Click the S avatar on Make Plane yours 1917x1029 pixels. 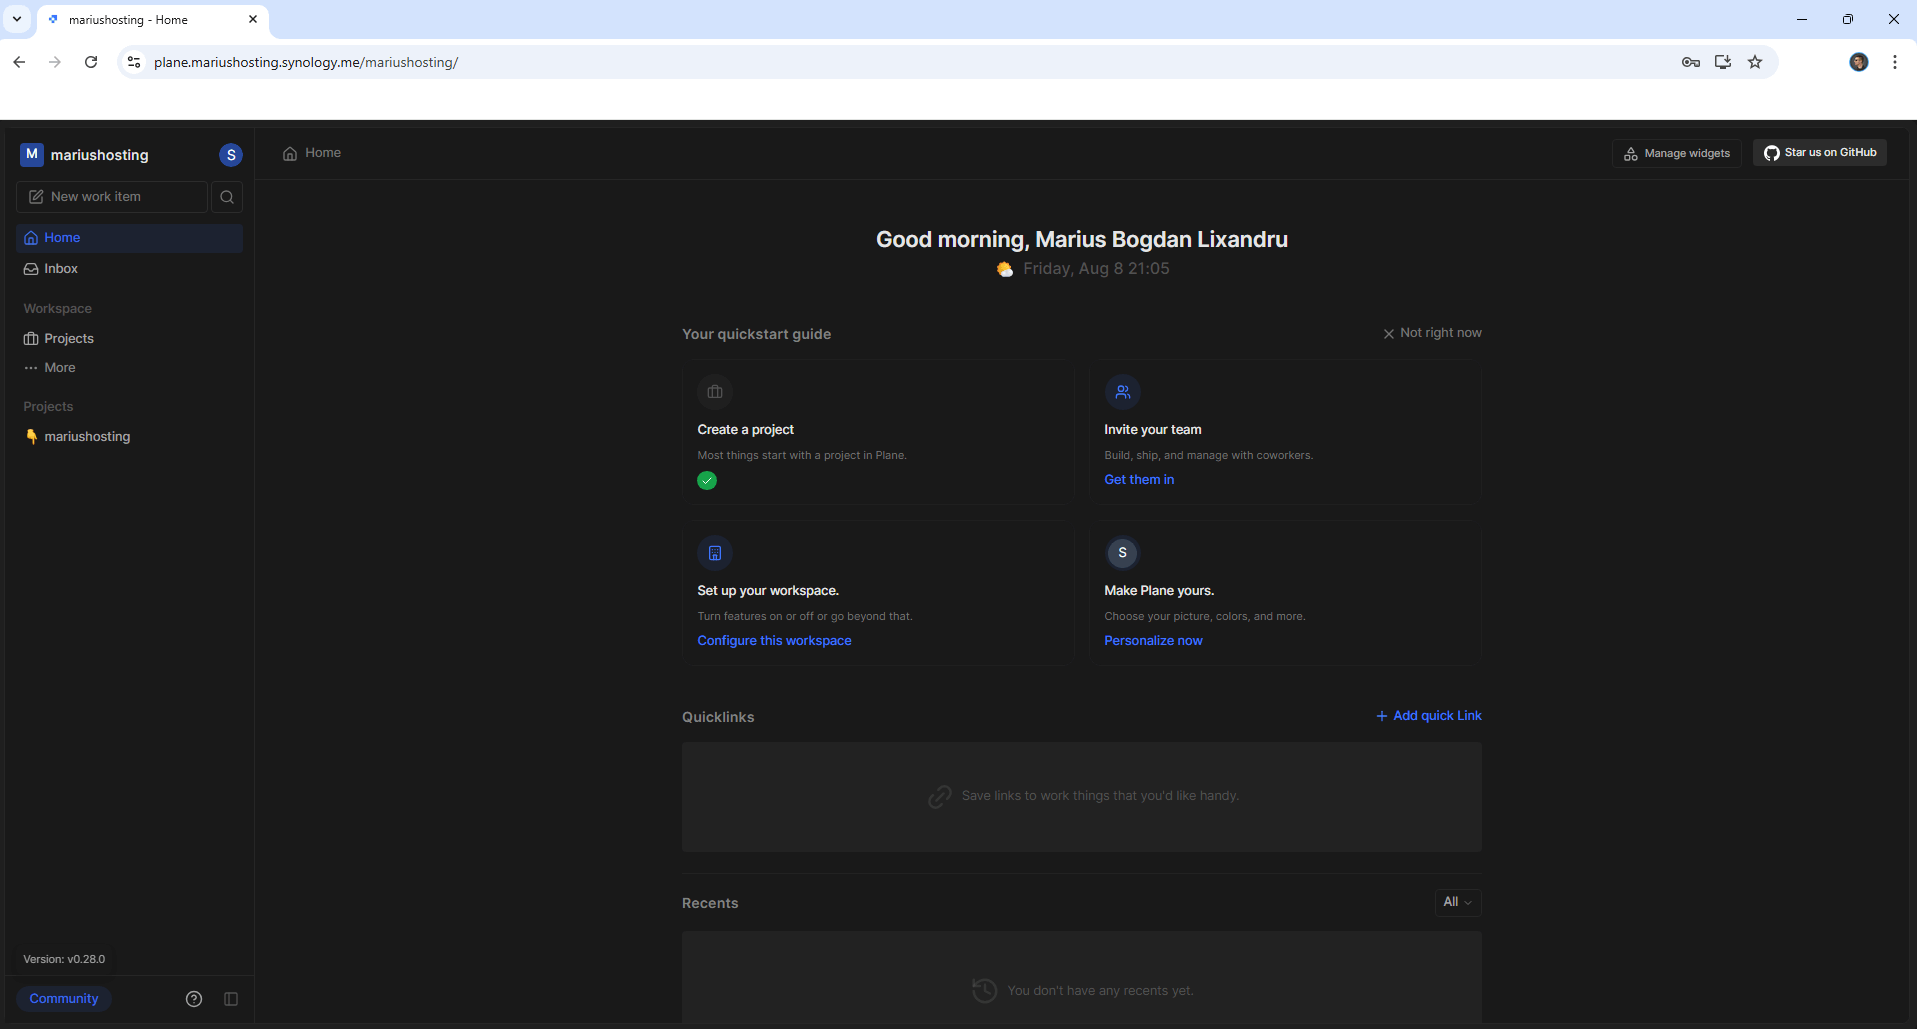1122,553
